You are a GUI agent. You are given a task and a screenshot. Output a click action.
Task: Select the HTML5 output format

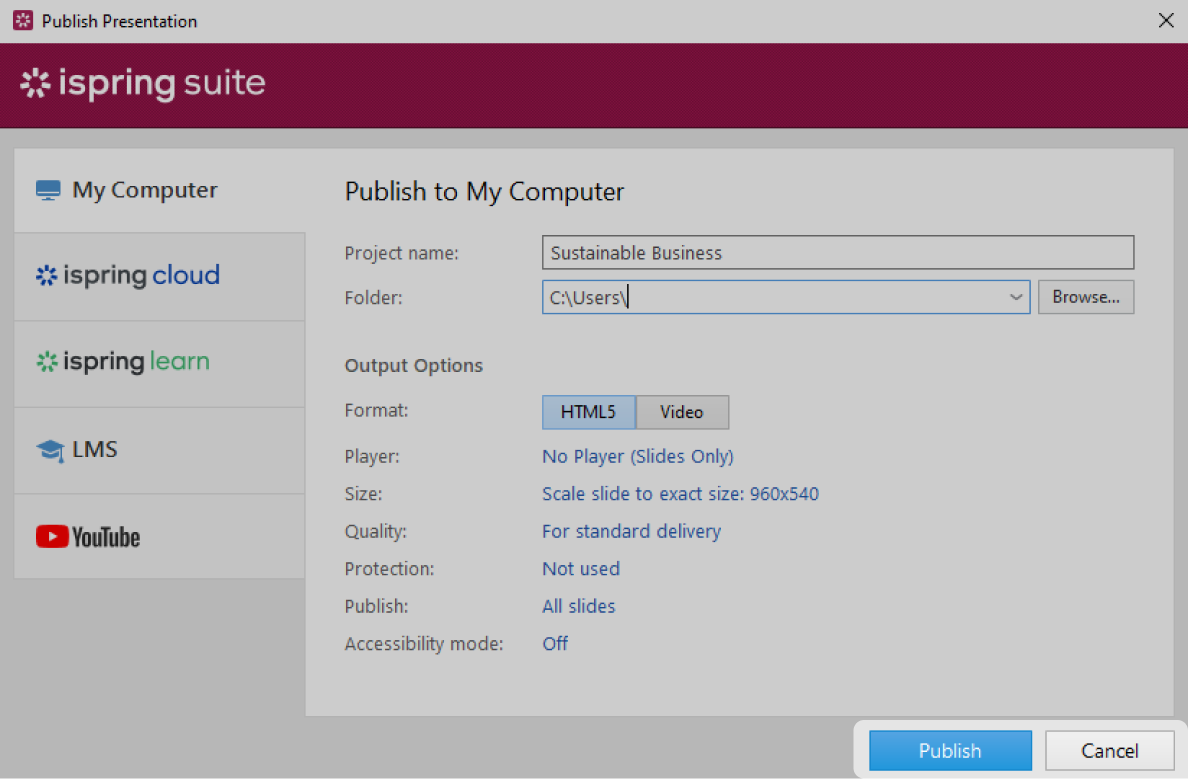(x=588, y=412)
